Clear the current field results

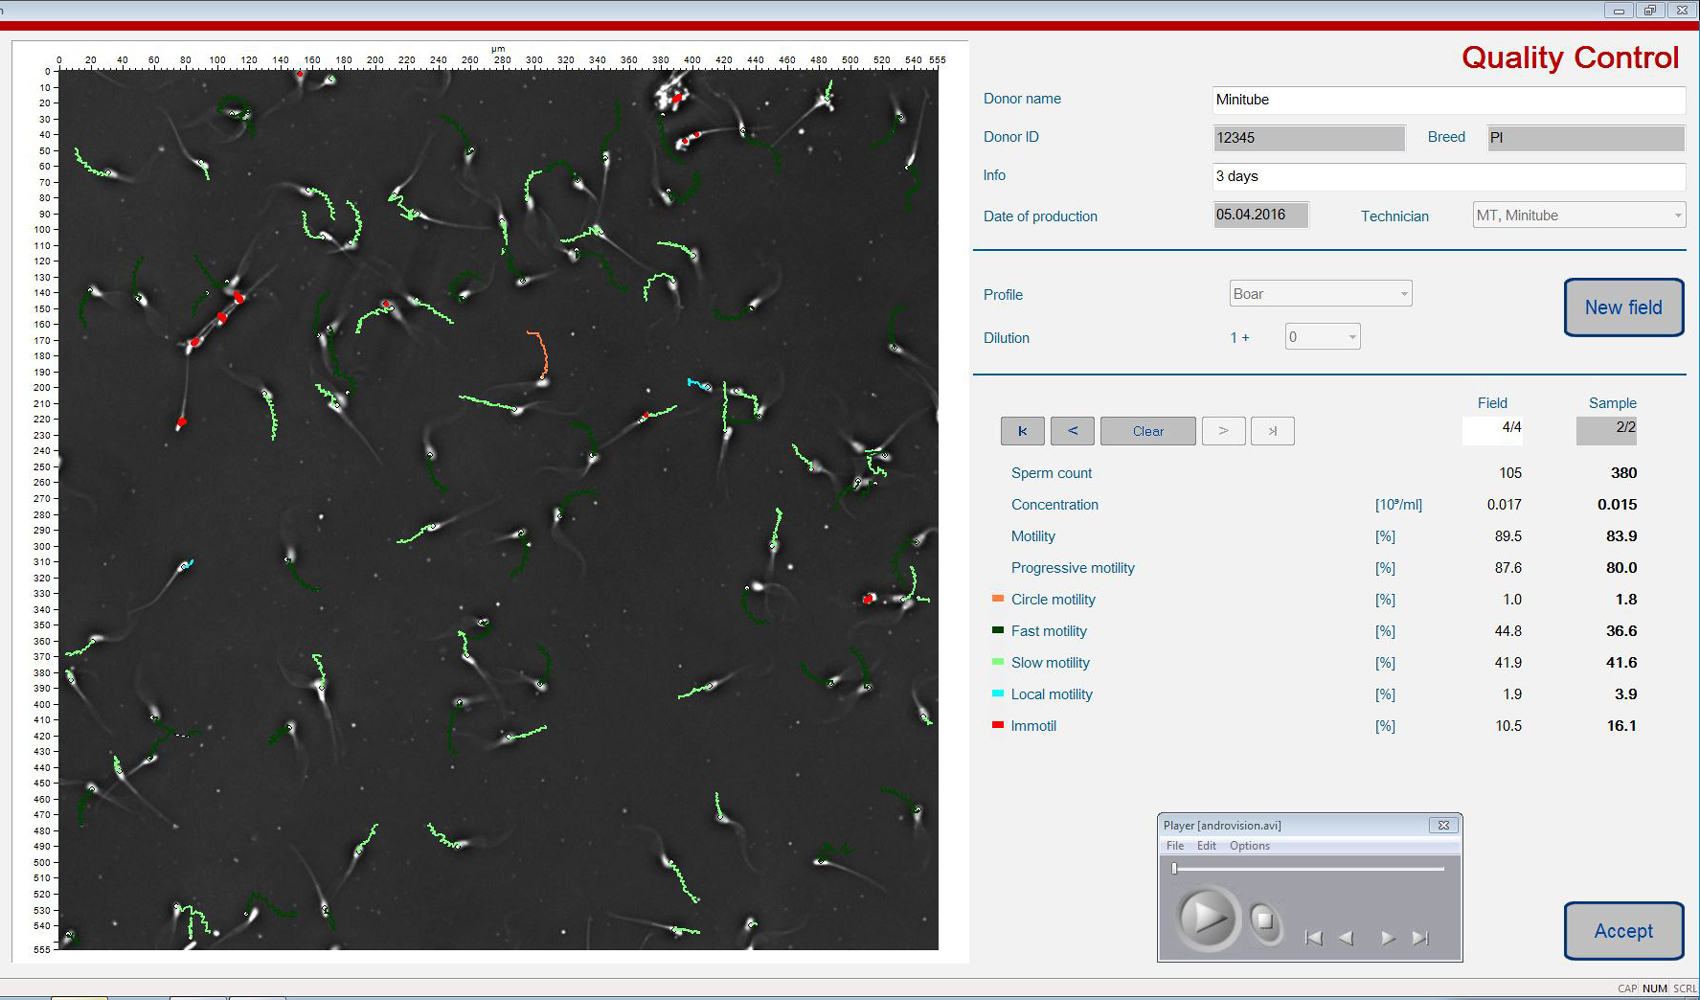coord(1147,431)
